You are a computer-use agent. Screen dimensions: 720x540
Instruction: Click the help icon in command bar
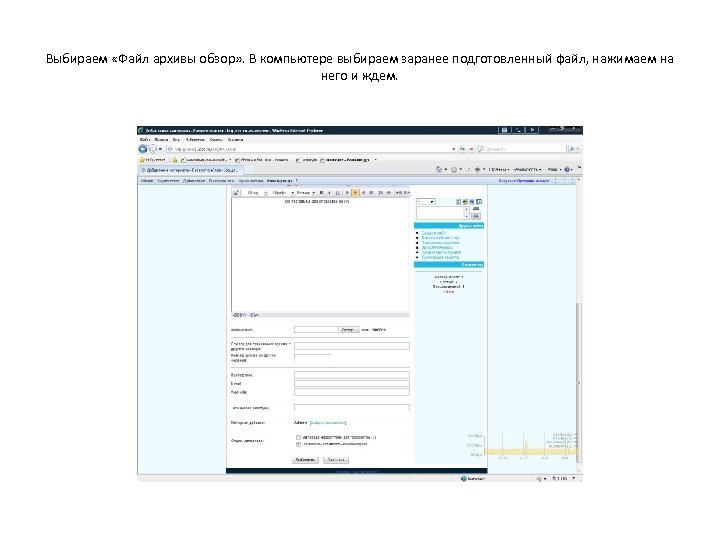pos(567,169)
